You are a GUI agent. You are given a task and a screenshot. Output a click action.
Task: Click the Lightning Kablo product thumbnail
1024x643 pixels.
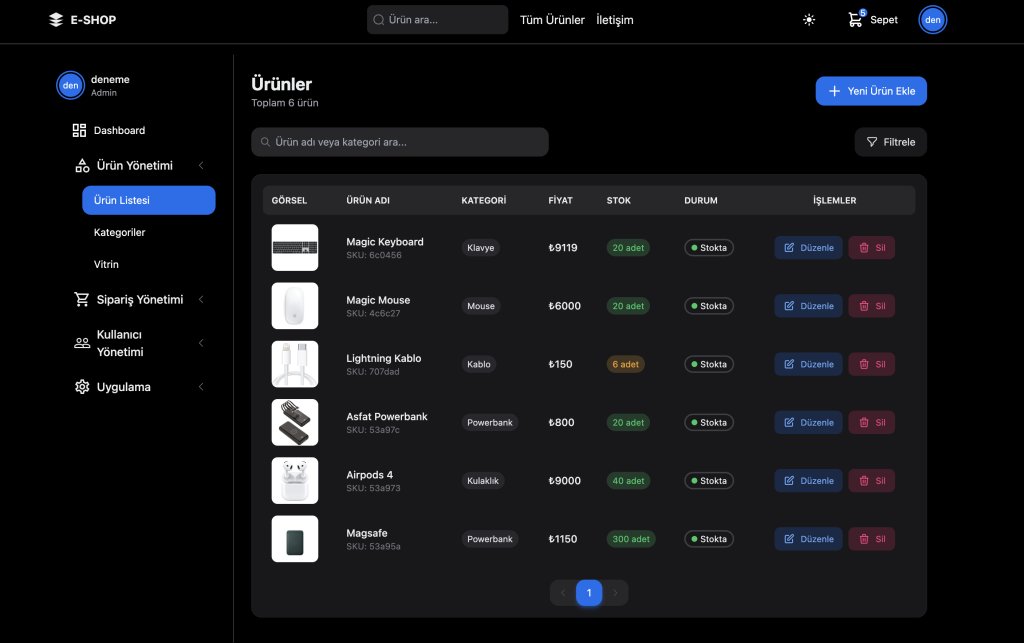(295, 364)
